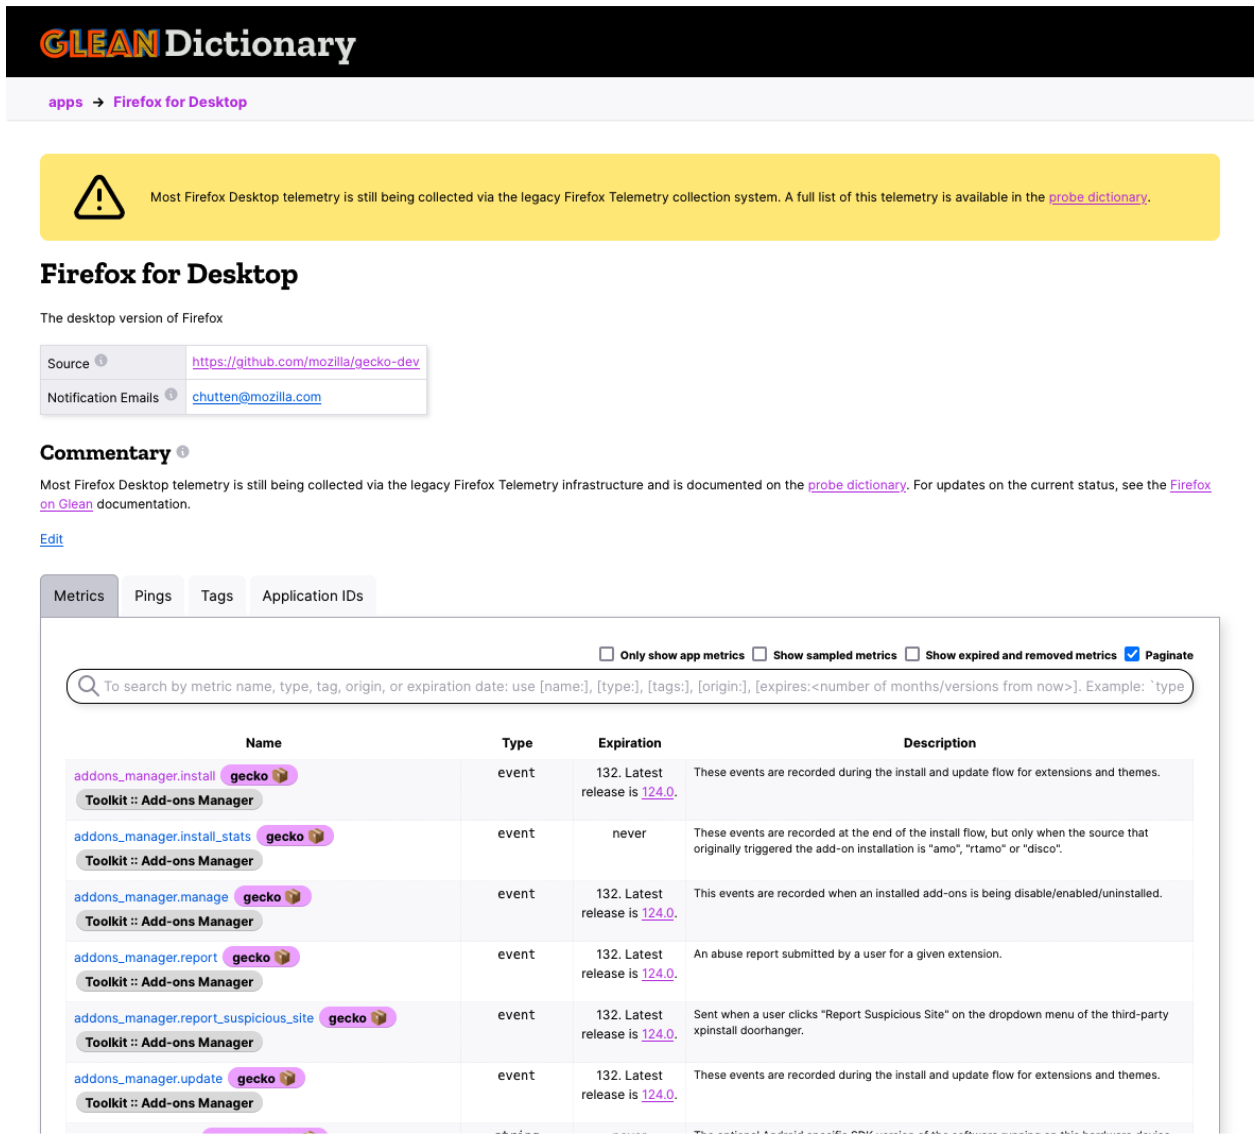Viewport: 1260px width, 1145px height.
Task: Click the gecko tag on addons_manager.install row
Action: tap(259, 776)
